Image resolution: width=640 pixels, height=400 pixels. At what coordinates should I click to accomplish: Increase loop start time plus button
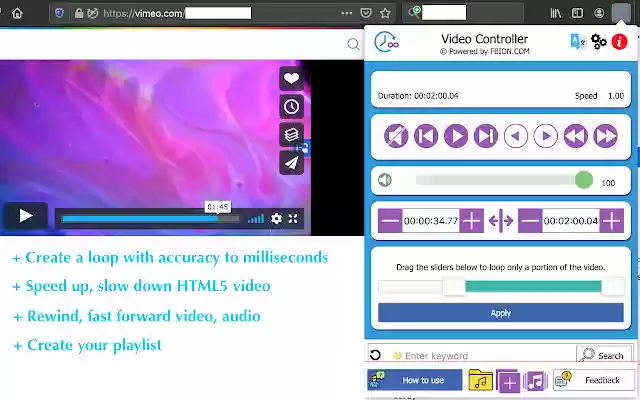pos(471,221)
